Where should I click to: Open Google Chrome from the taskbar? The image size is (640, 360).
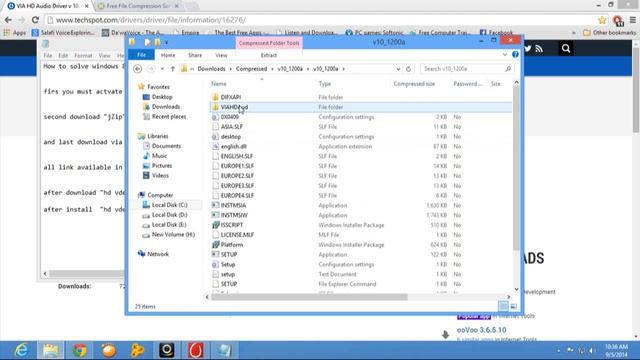80,350
